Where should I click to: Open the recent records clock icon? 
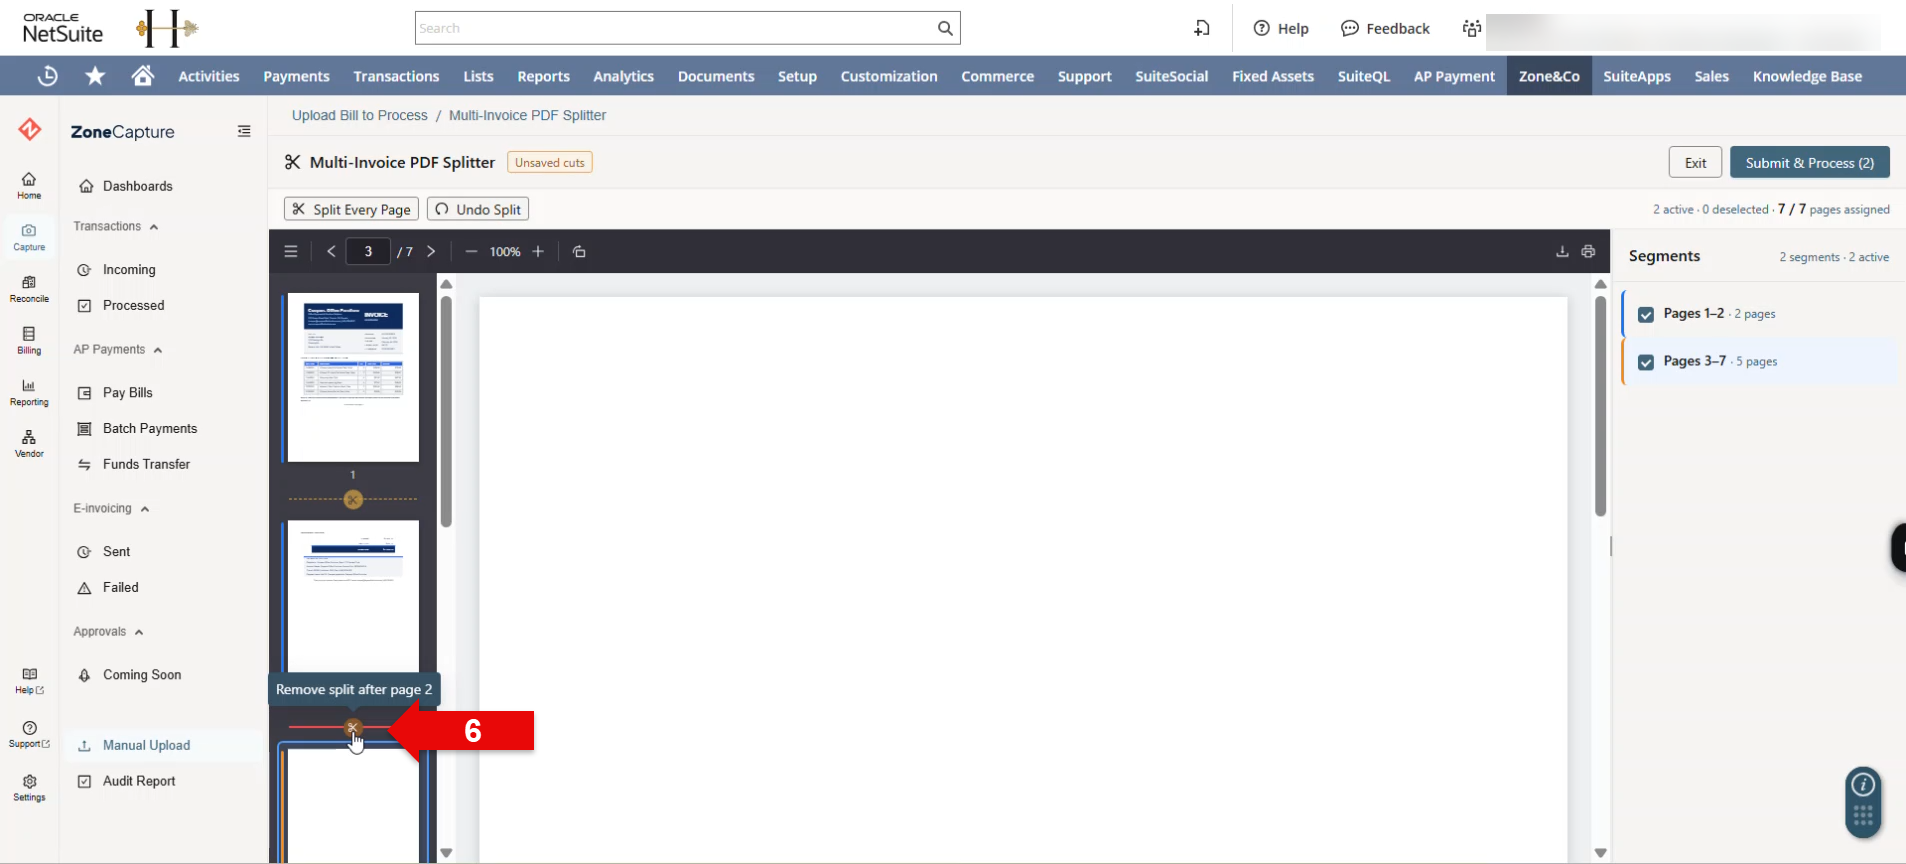click(47, 76)
